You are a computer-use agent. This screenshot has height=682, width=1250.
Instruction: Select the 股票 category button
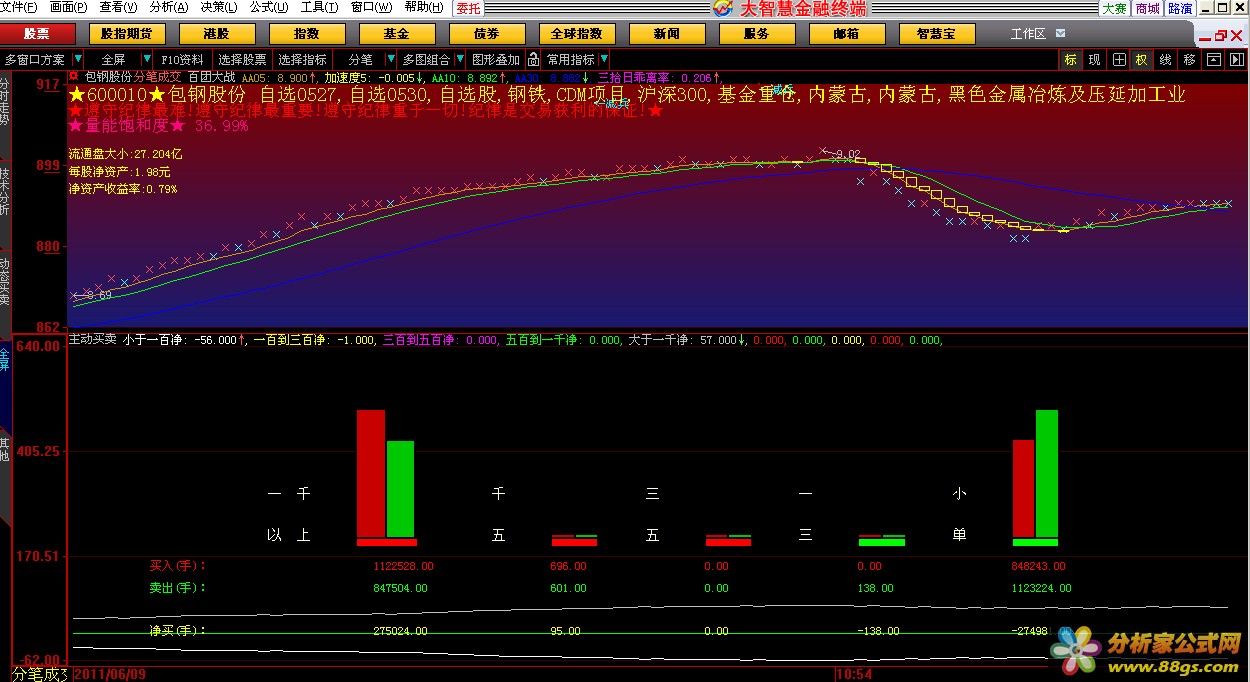pos(36,33)
